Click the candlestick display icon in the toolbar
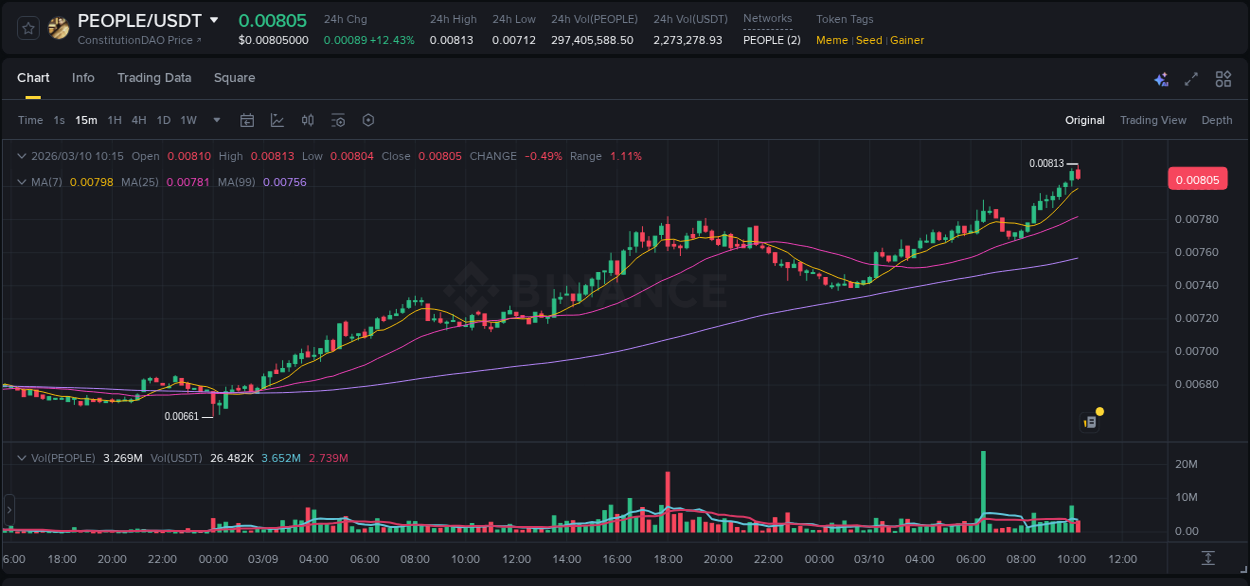Viewport: 1250px width, 586px height. [307, 120]
